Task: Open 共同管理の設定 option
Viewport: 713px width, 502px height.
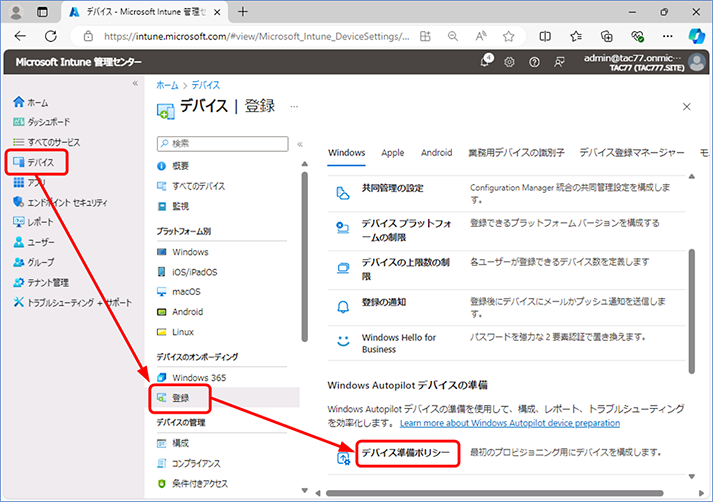Action: tap(392, 188)
